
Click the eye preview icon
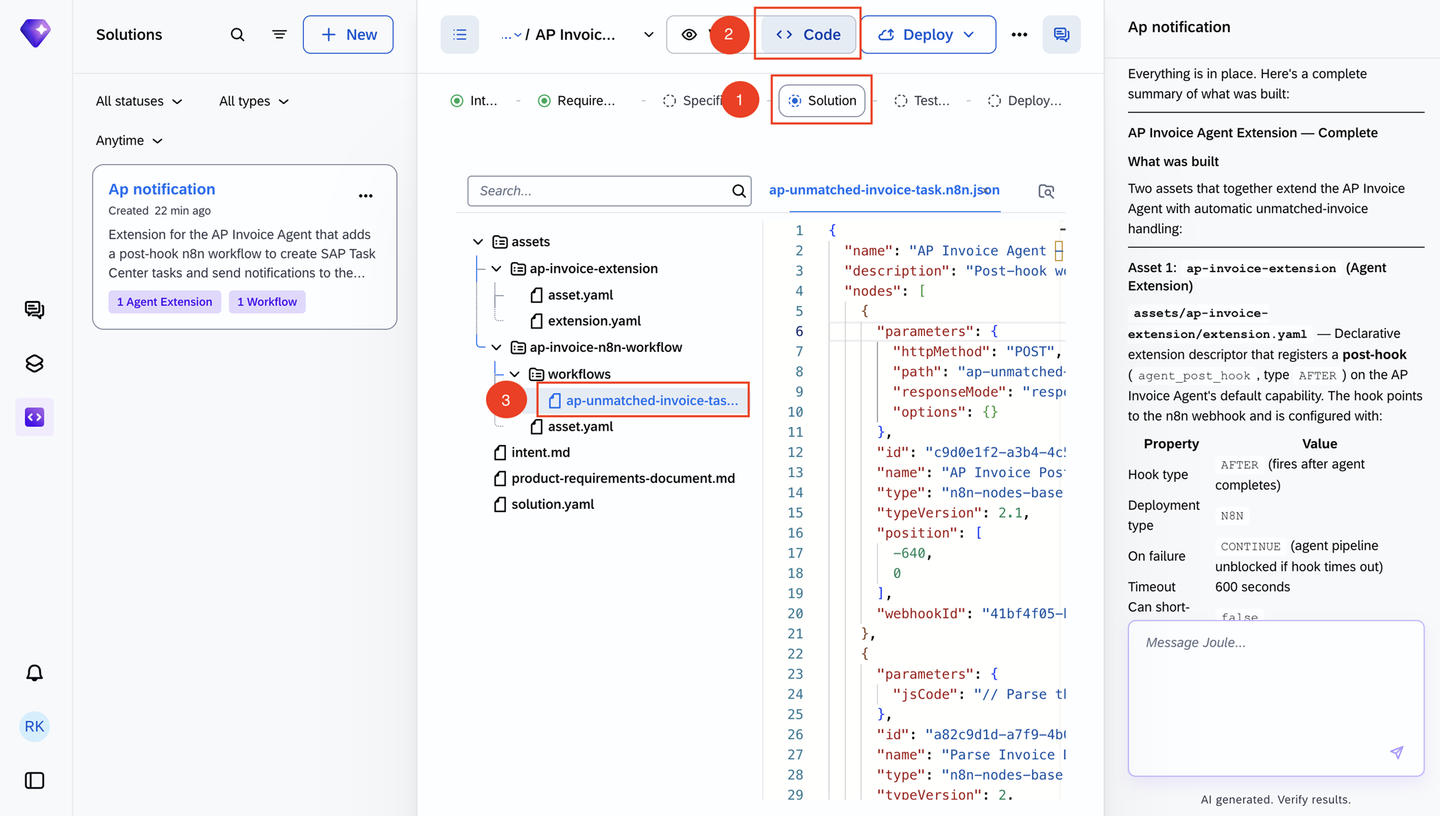(x=689, y=34)
